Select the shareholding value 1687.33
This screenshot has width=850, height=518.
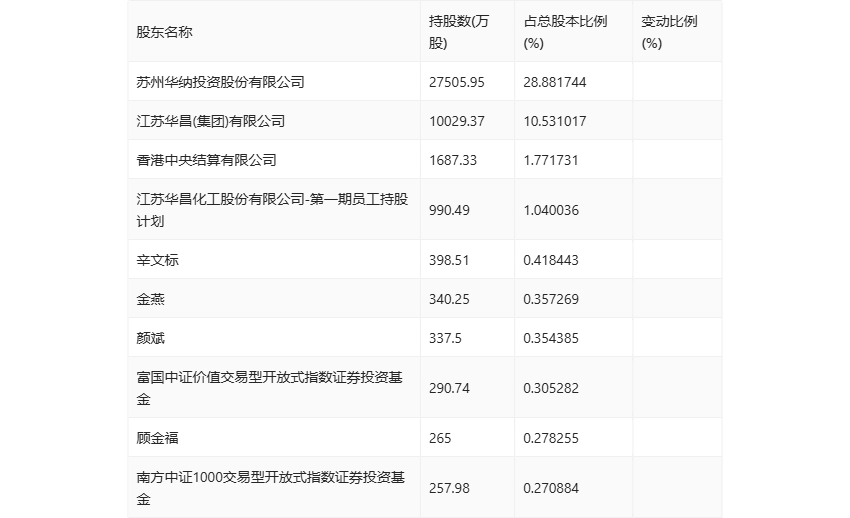(453, 160)
